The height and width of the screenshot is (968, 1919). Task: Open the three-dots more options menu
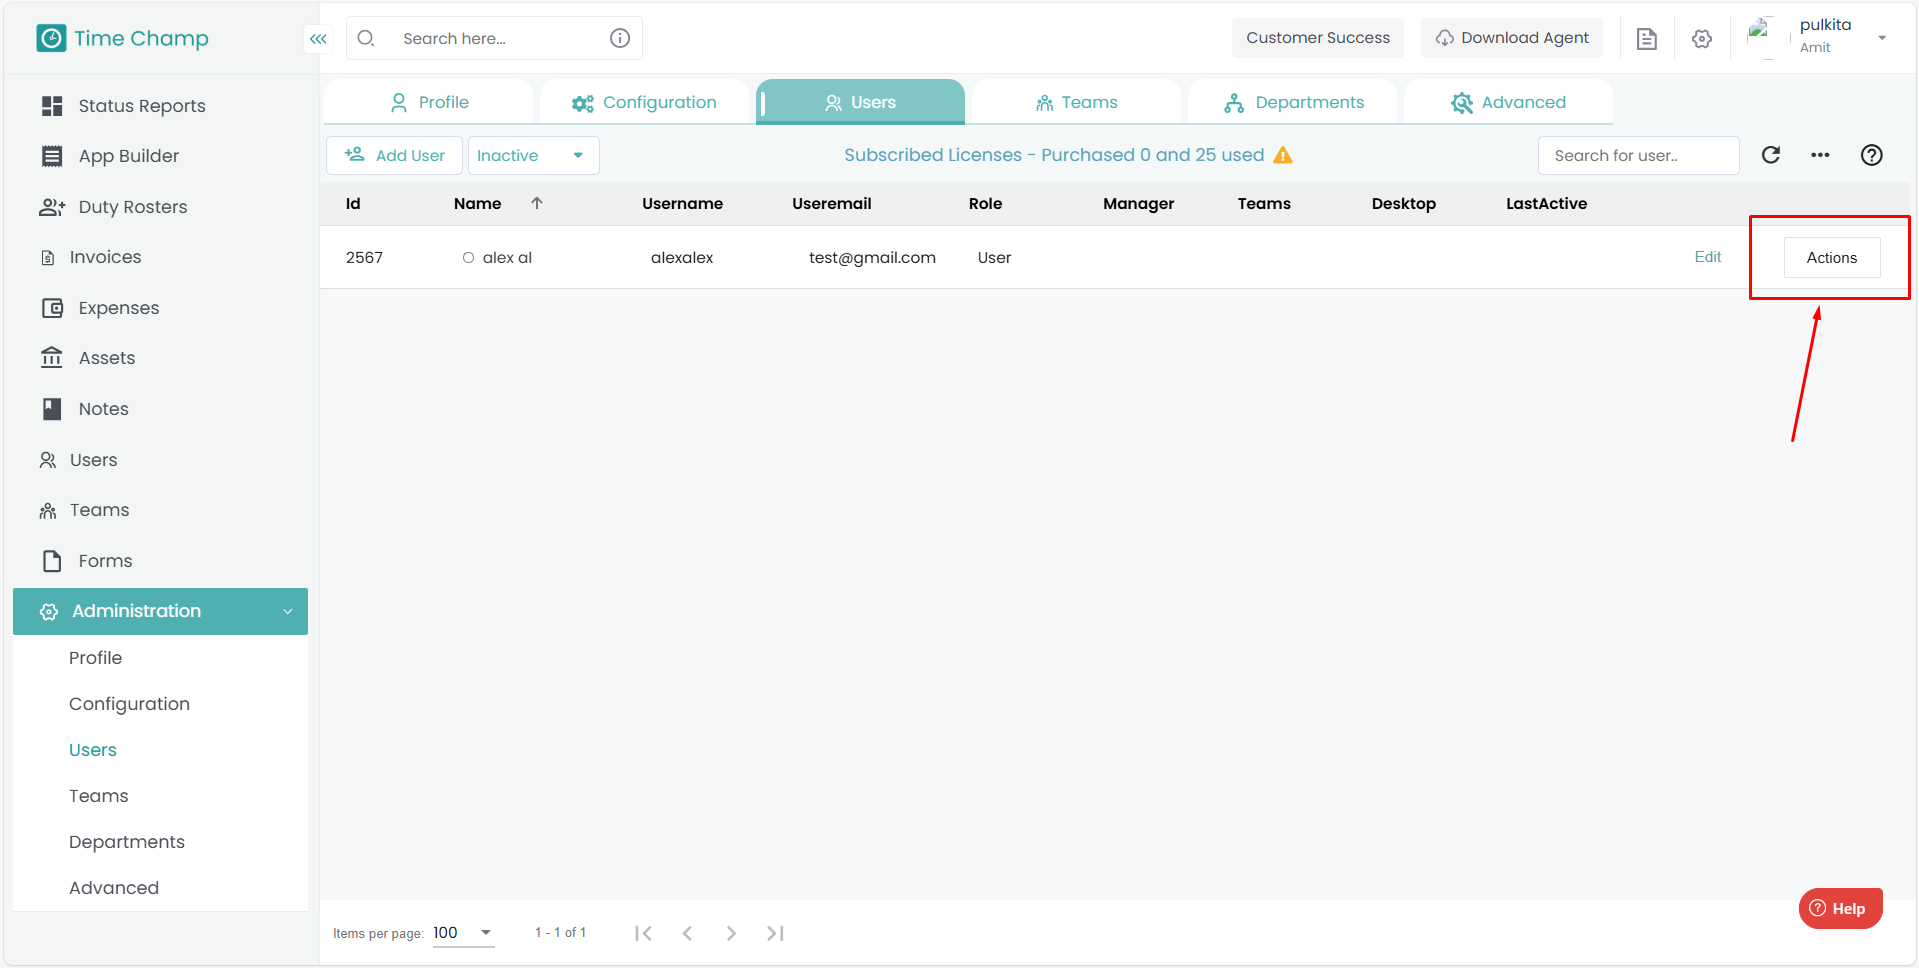click(x=1820, y=155)
